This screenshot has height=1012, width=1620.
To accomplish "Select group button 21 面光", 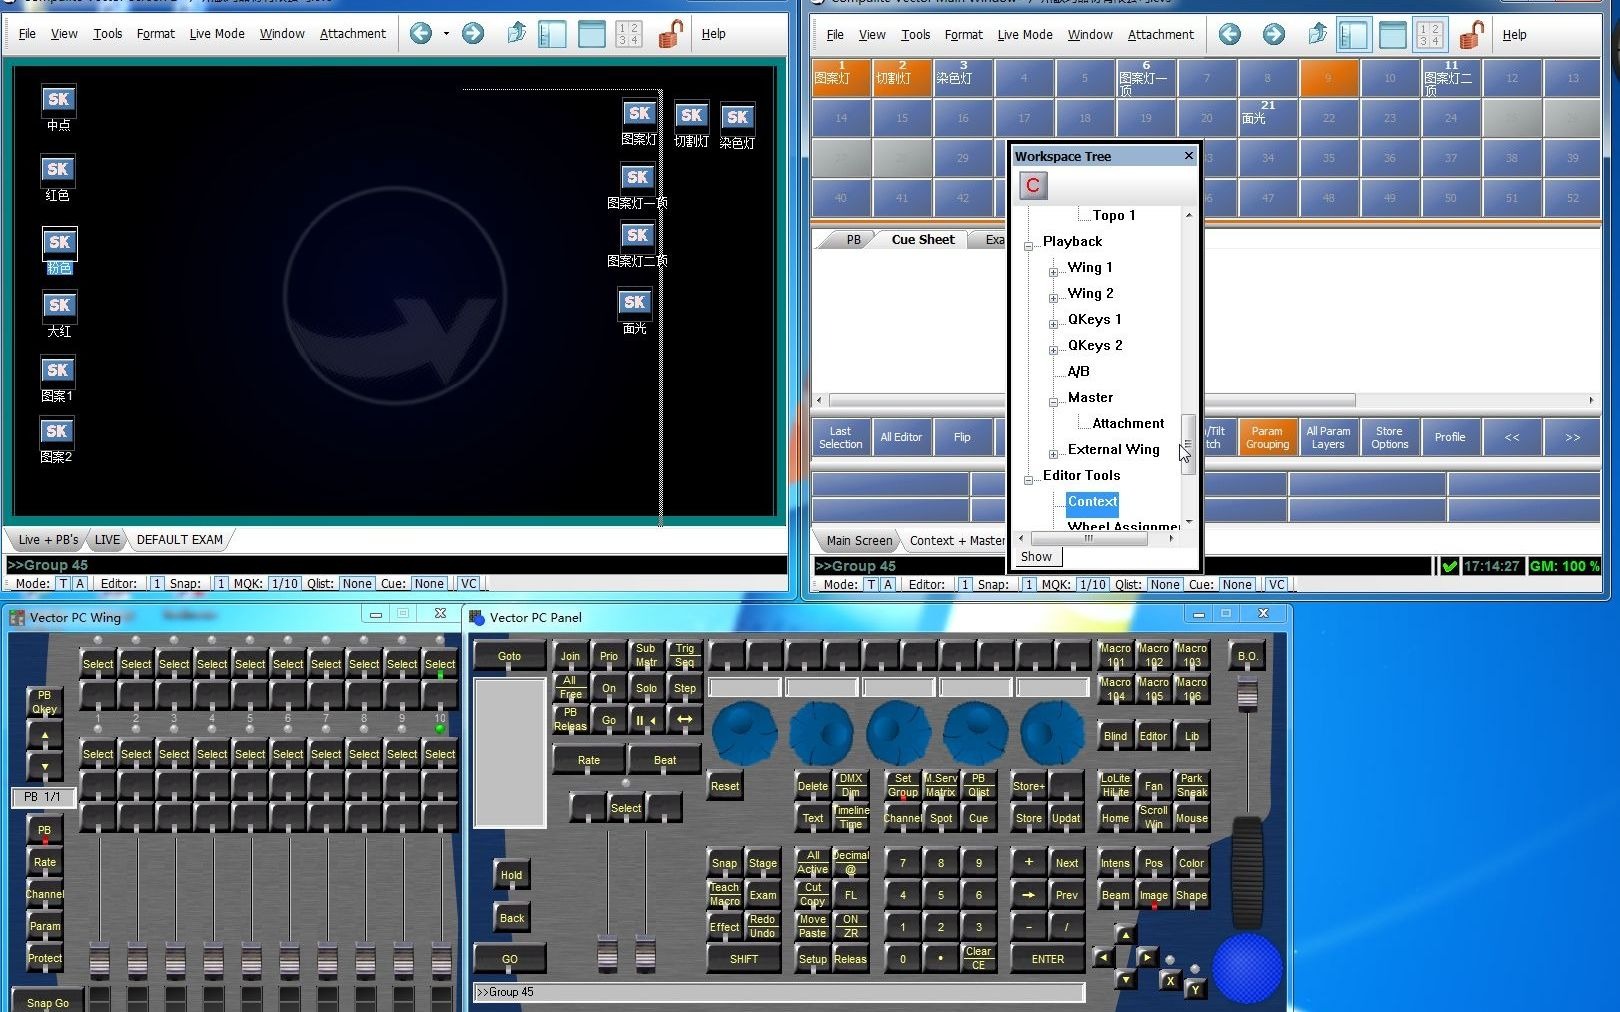I will pos(1268,118).
